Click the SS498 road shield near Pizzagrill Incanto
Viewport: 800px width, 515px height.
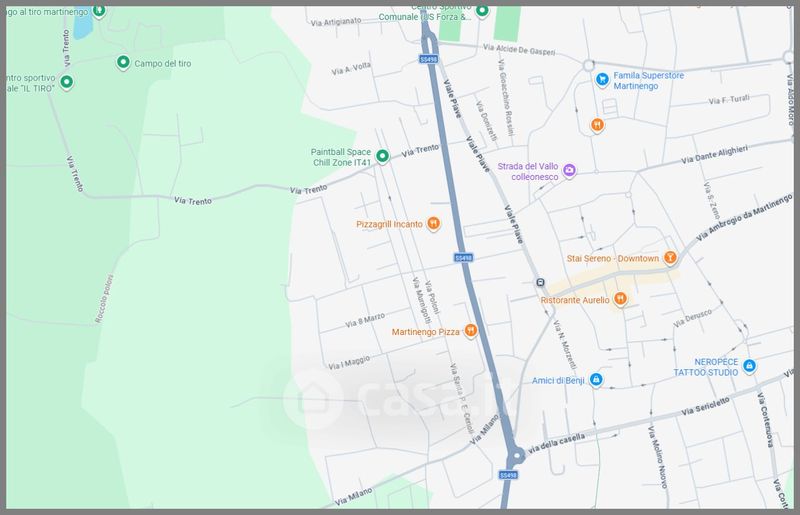click(463, 257)
